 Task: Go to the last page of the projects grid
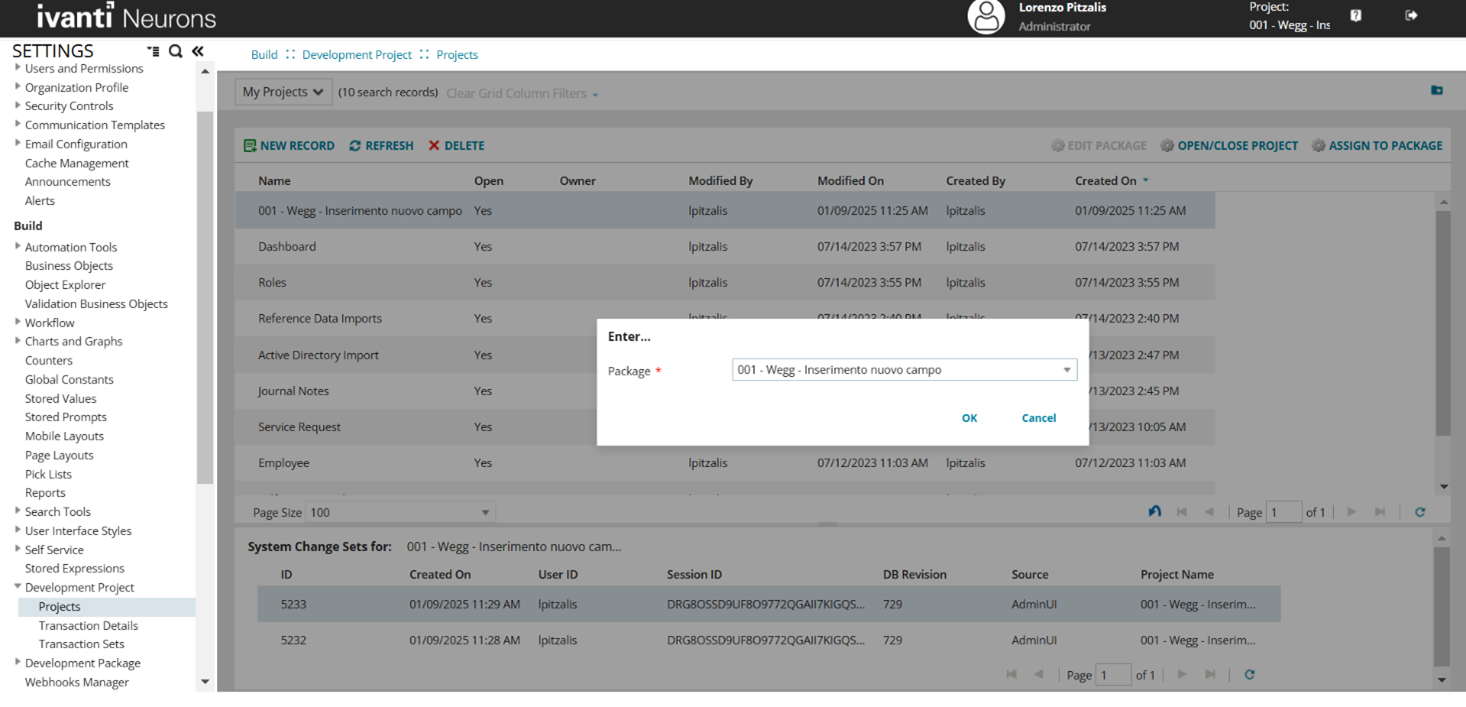click(x=1380, y=512)
